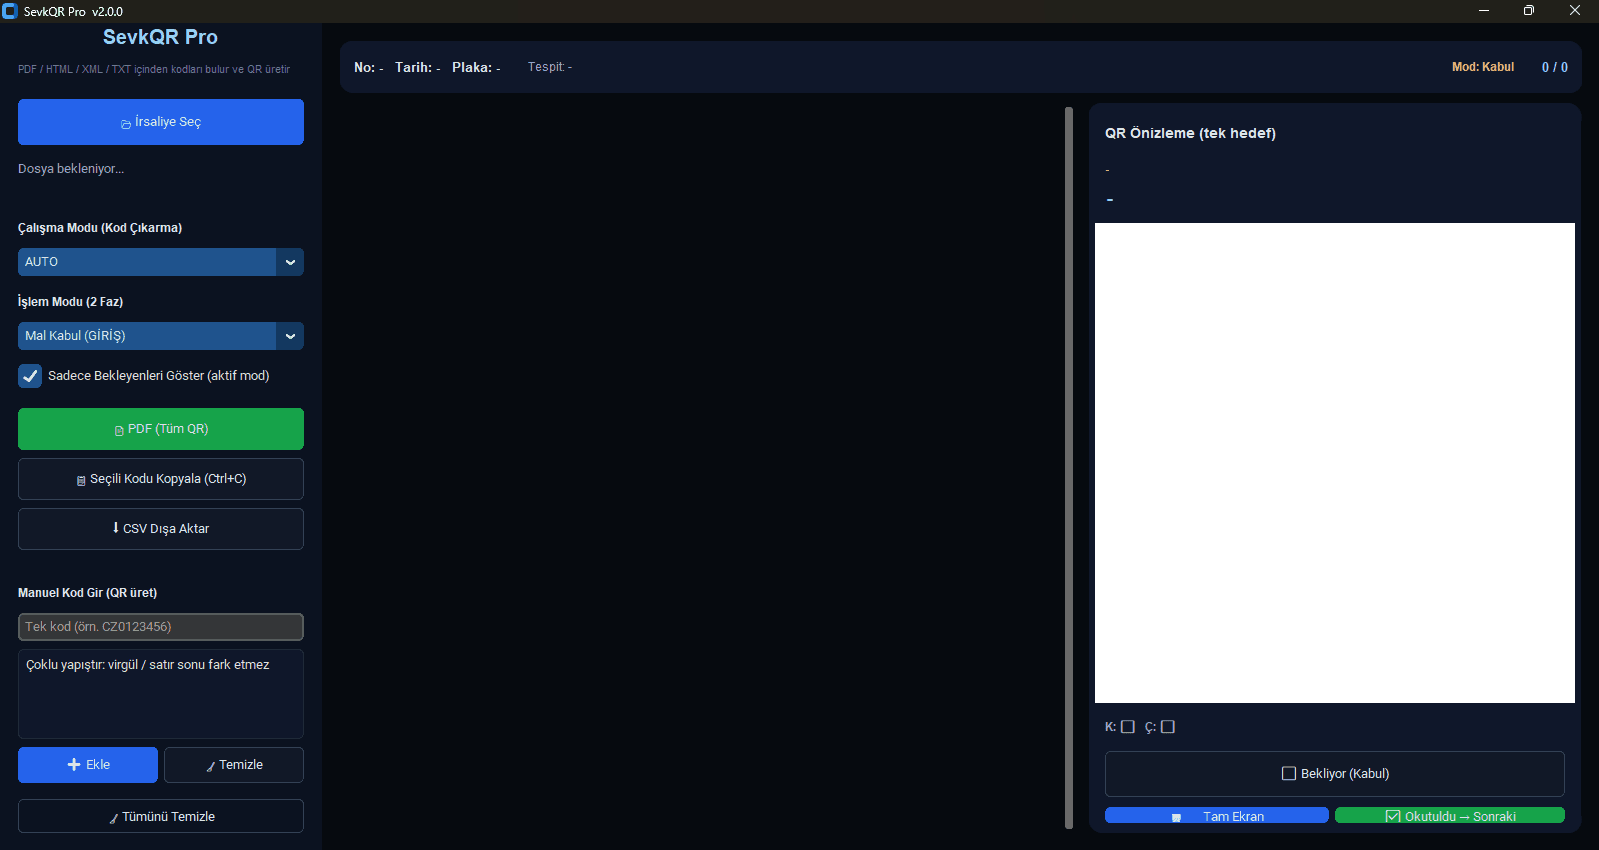Click the broom icon on Tümünü Temizle
The image size is (1599, 850).
pyautogui.click(x=114, y=818)
